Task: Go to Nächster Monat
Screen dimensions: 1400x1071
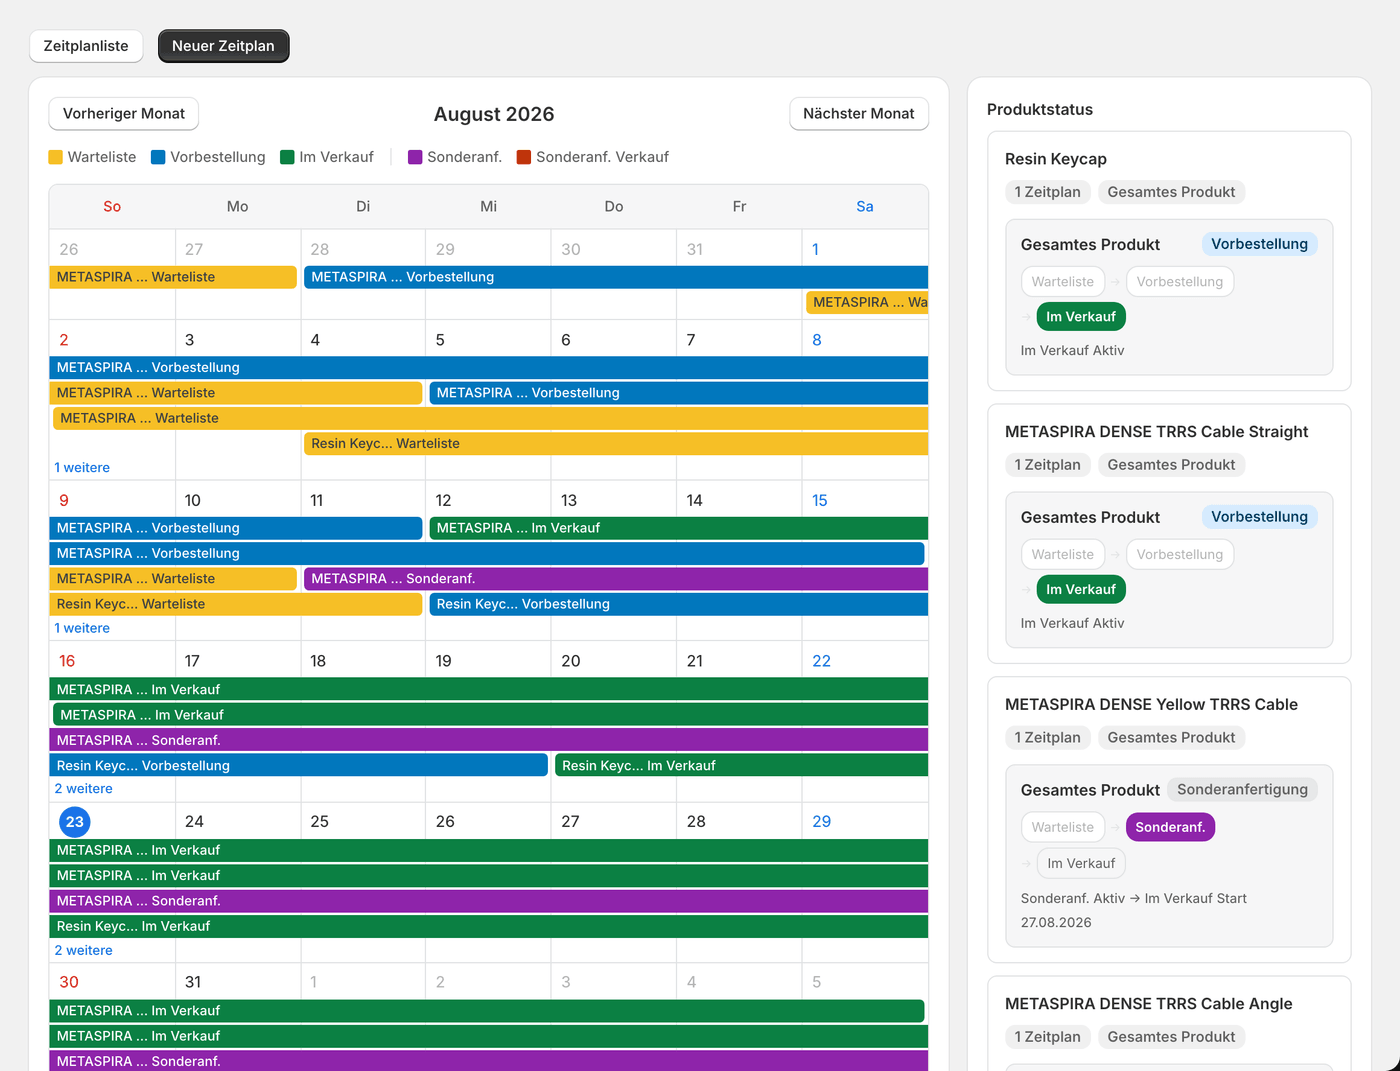Action: click(x=859, y=114)
